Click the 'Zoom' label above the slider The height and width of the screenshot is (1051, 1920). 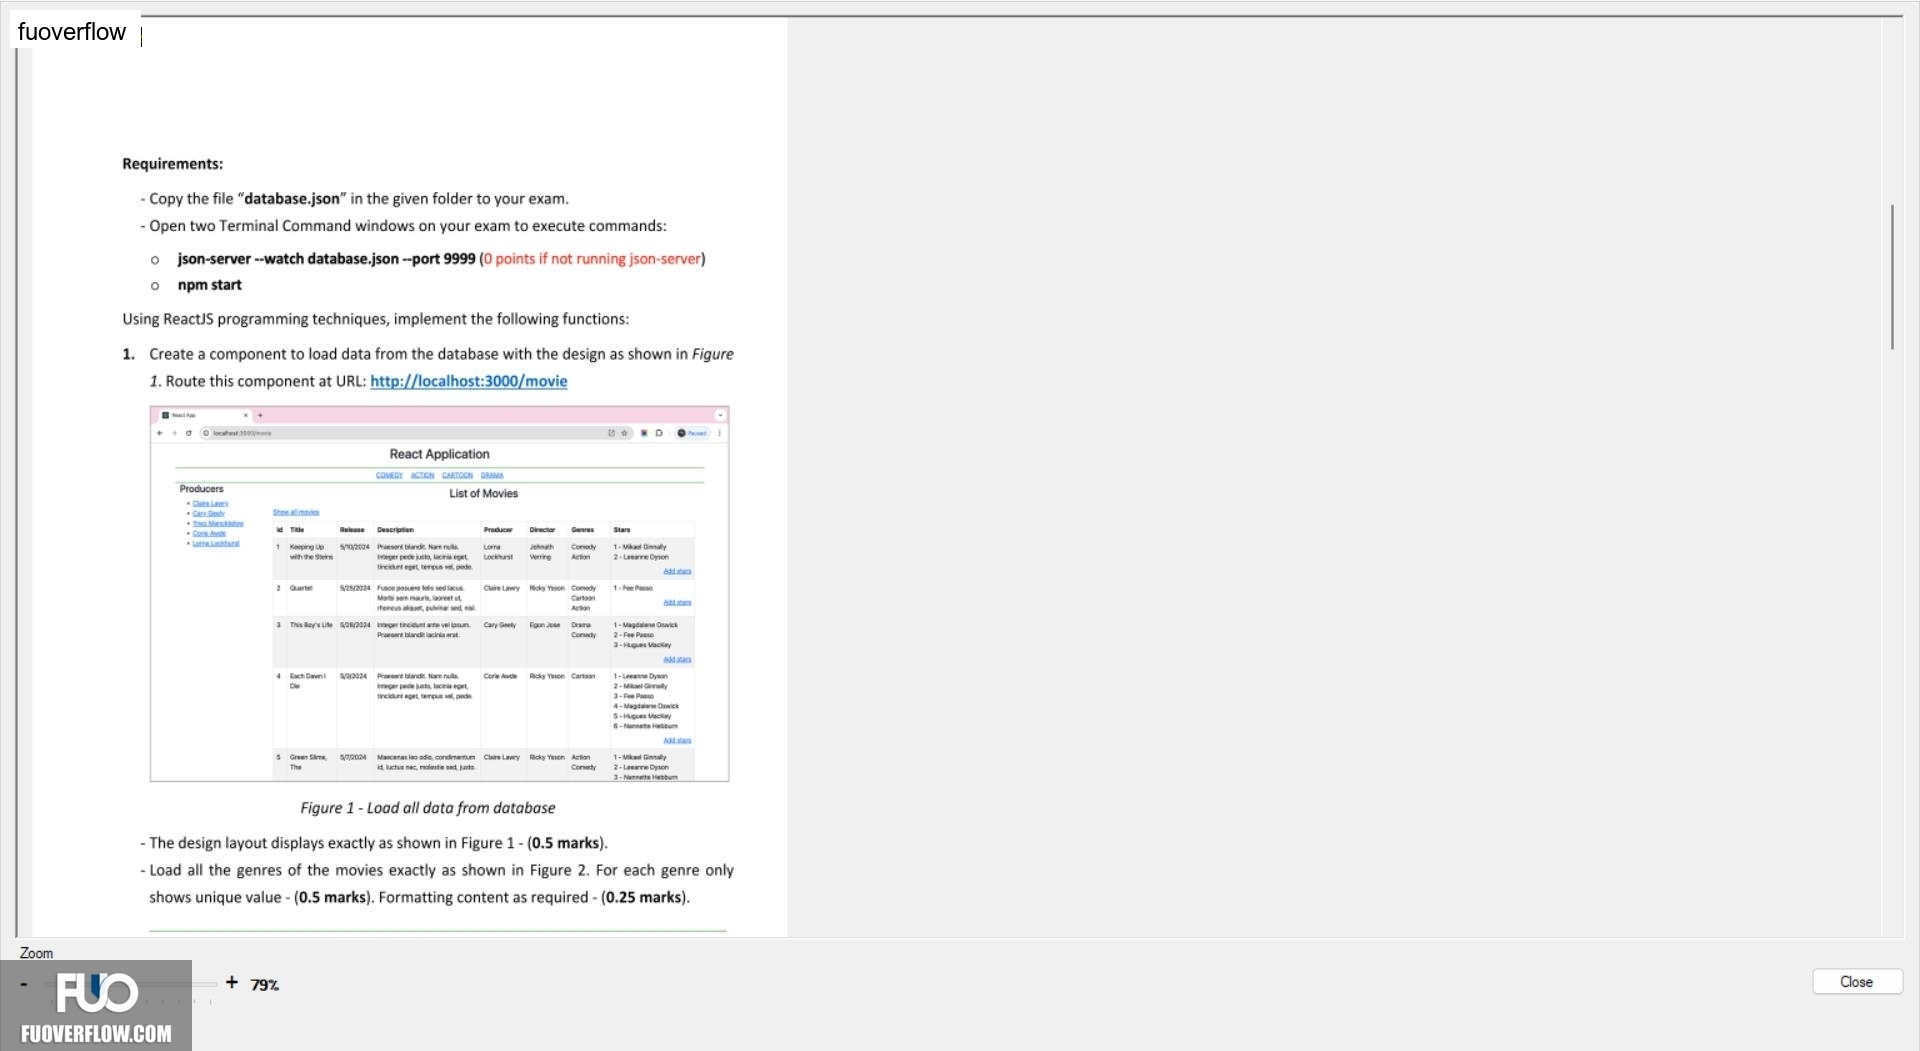(36, 953)
